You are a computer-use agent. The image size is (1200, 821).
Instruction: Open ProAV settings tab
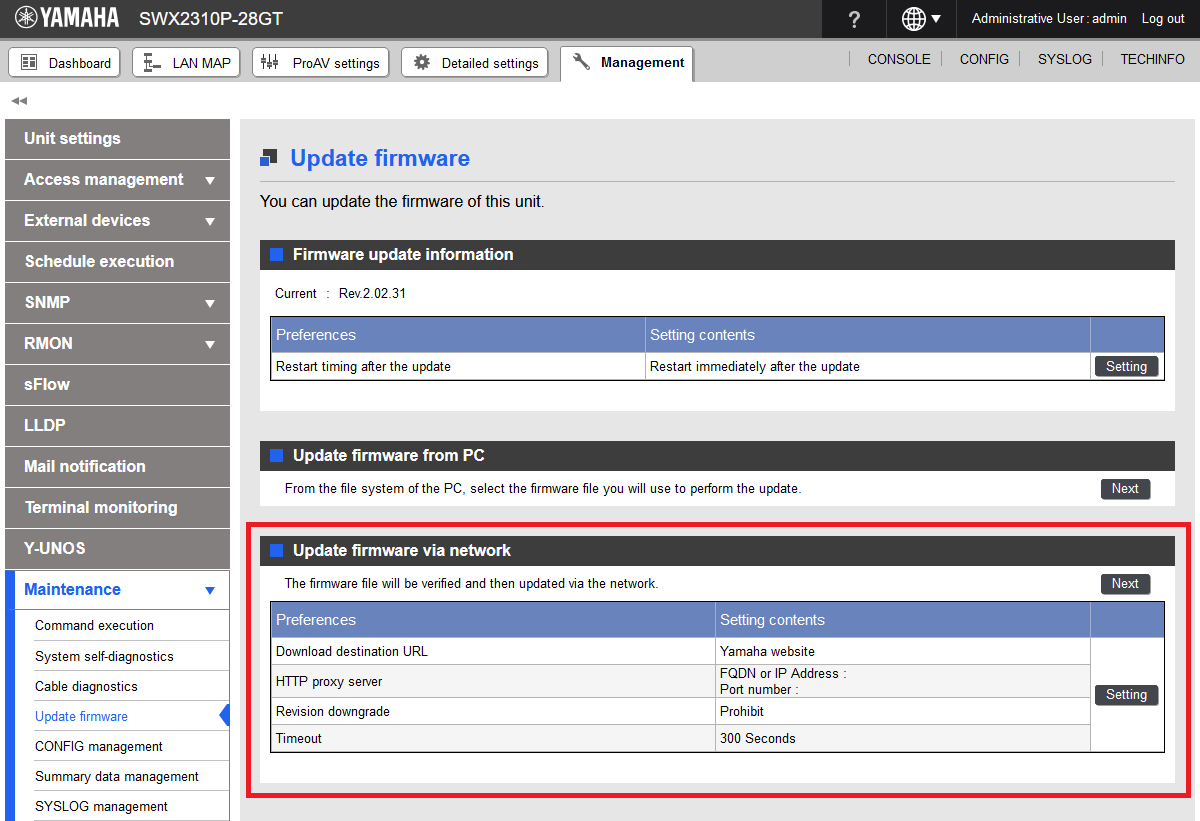(320, 63)
